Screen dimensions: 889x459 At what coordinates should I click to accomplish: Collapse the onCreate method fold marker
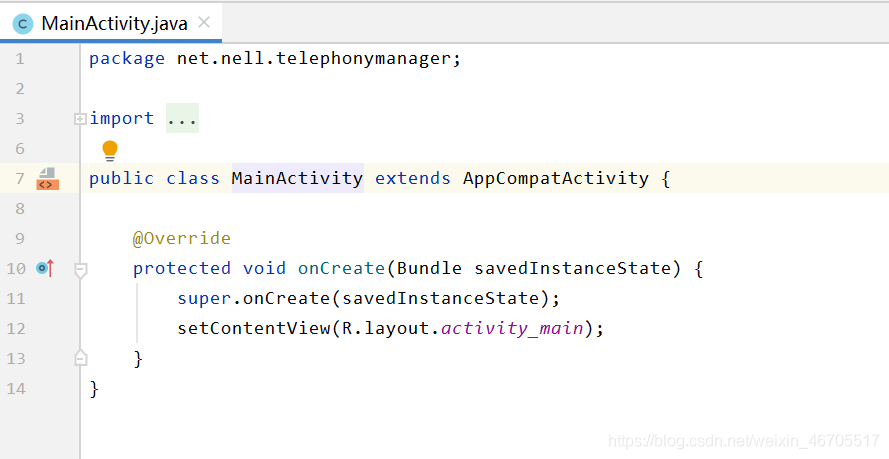point(81,270)
